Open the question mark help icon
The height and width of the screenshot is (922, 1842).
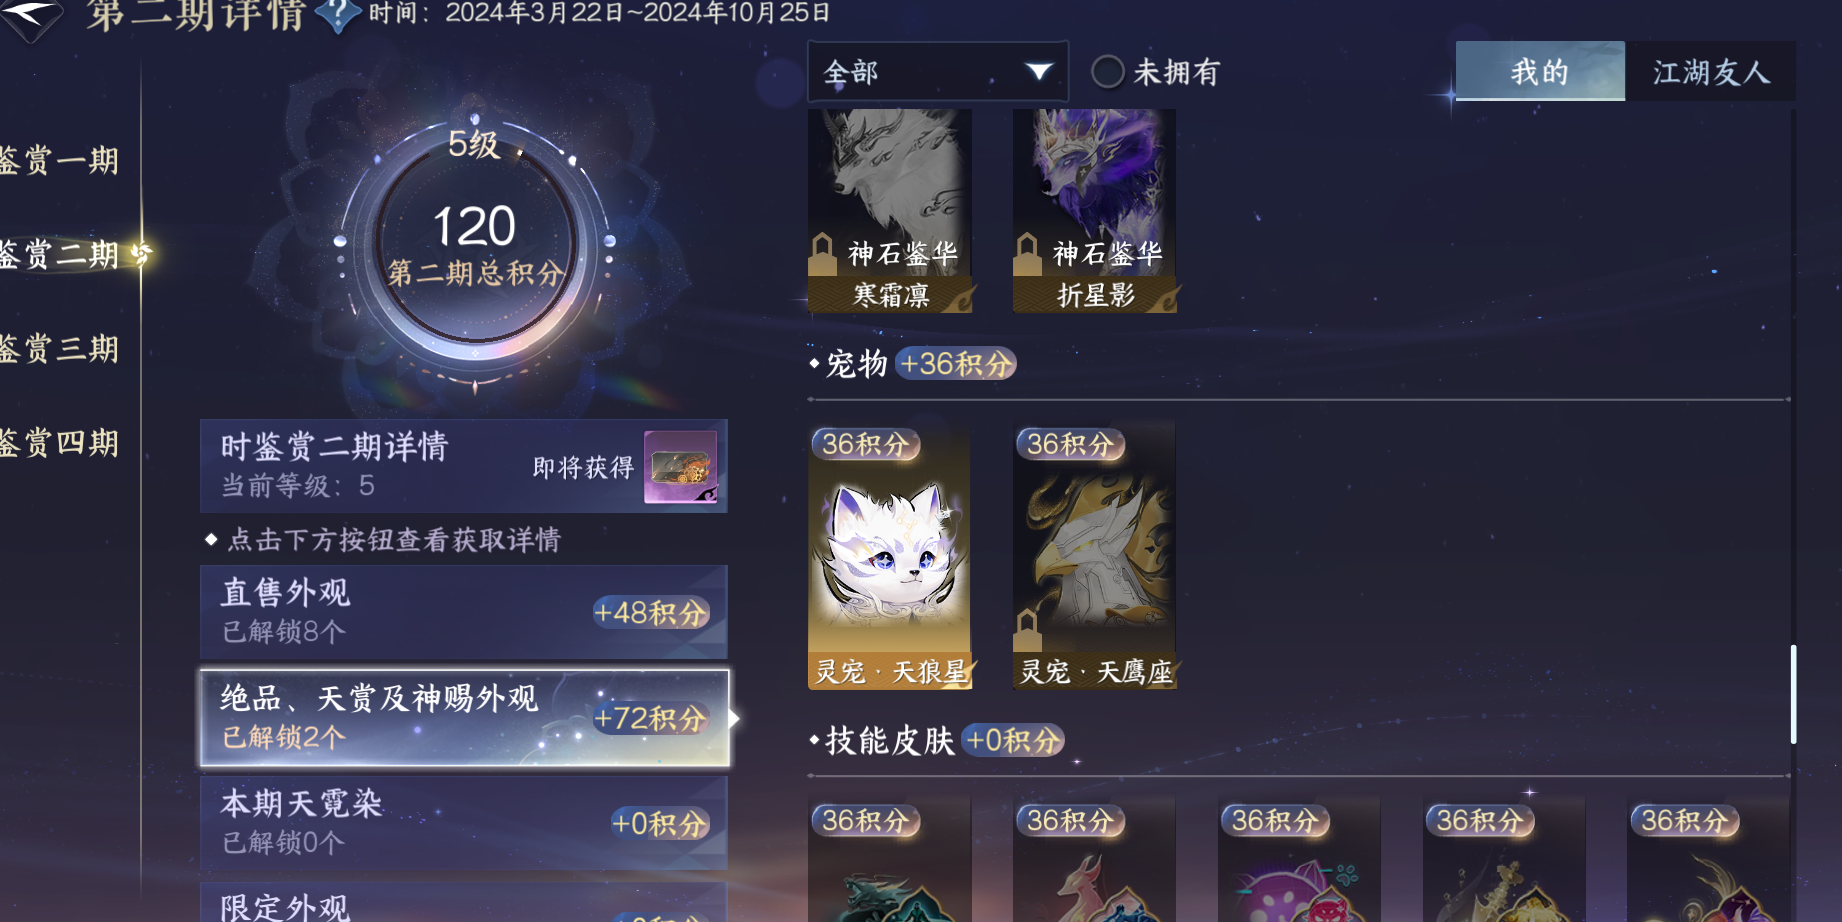click(x=340, y=14)
